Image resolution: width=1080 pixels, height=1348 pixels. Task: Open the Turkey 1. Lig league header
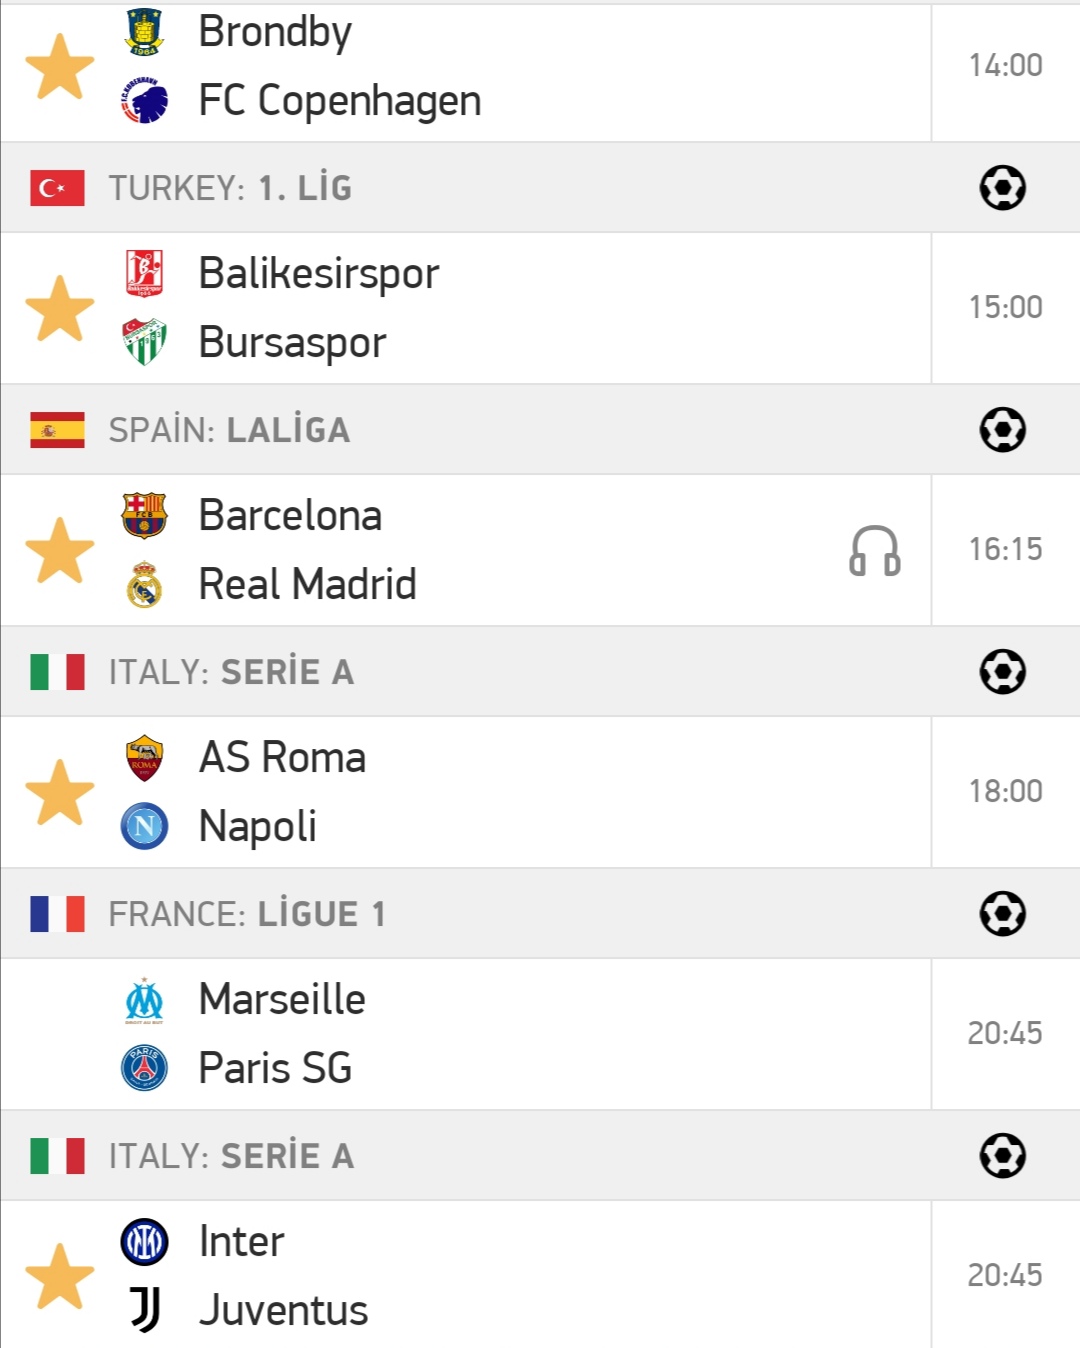[230, 188]
